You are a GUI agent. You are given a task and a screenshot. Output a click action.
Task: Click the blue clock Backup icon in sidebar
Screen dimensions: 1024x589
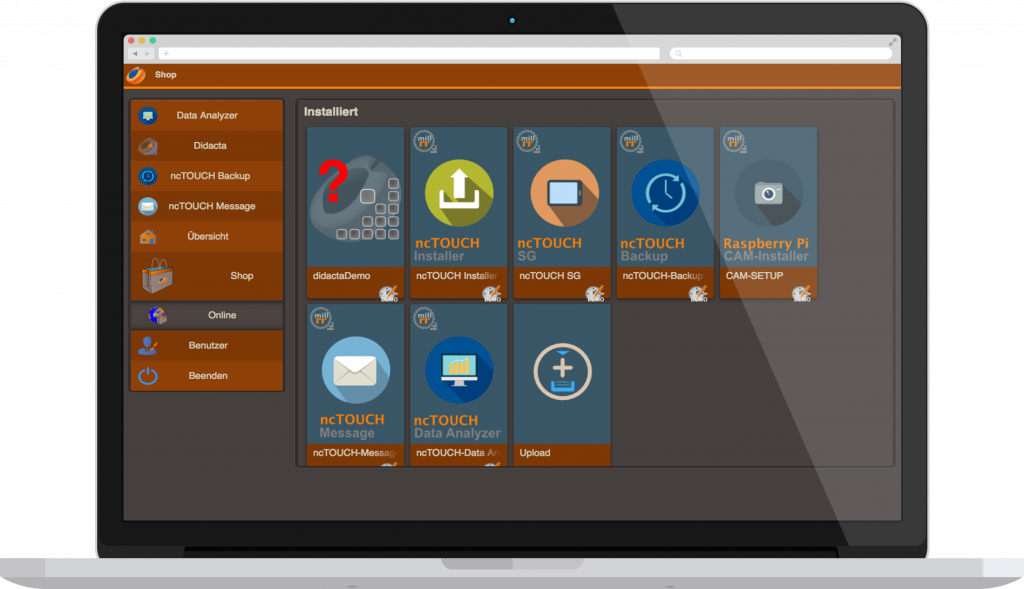(x=148, y=176)
